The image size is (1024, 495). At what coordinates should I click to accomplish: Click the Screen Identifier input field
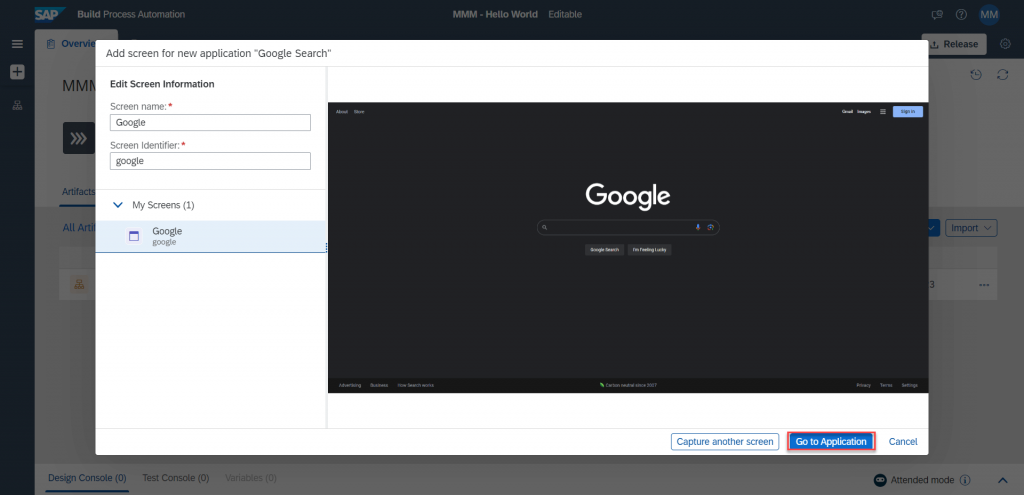(210, 161)
